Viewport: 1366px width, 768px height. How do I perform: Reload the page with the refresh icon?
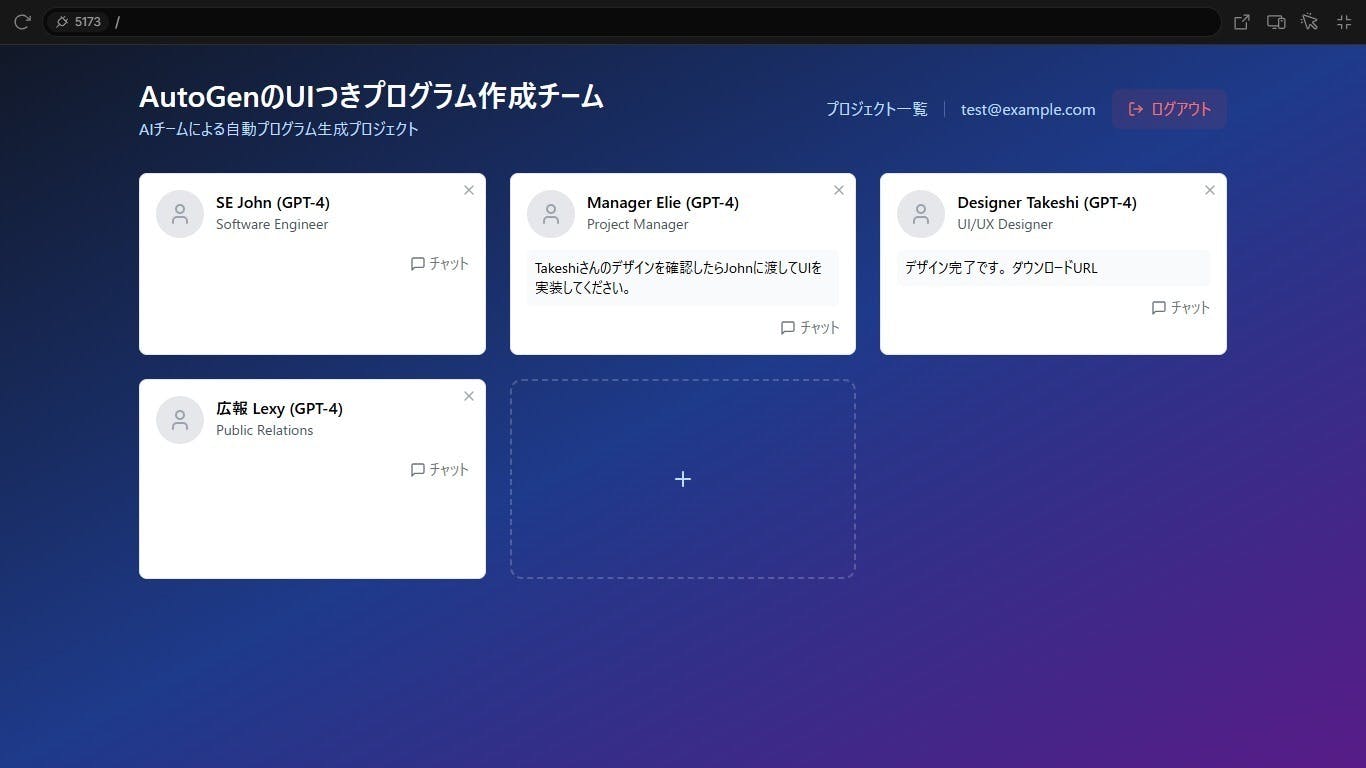[22, 21]
